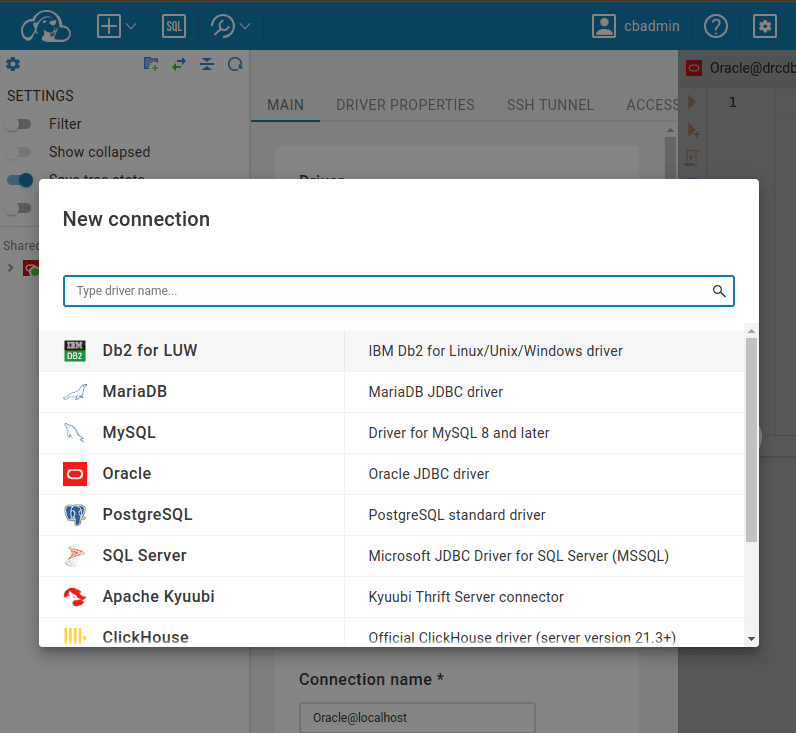This screenshot has height=733, width=796.
Task: Click the red Oracle driver icon
Action: pyautogui.click(x=75, y=474)
